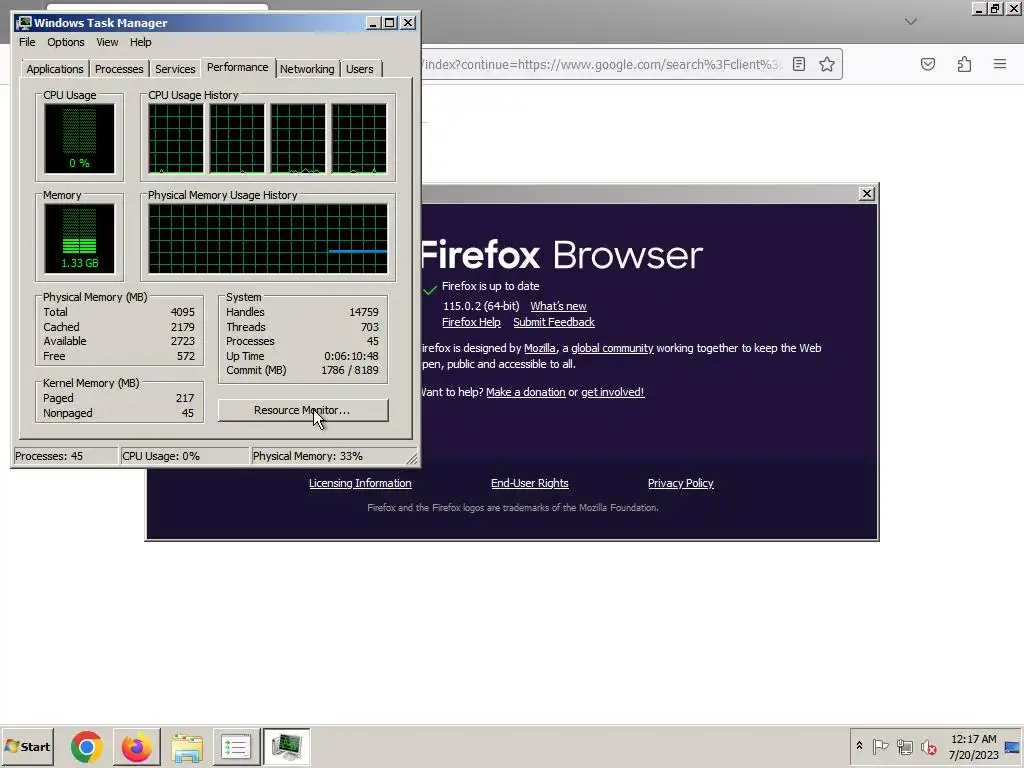This screenshot has height=768, width=1024.
Task: Open the network tray icon
Action: click(x=904, y=746)
